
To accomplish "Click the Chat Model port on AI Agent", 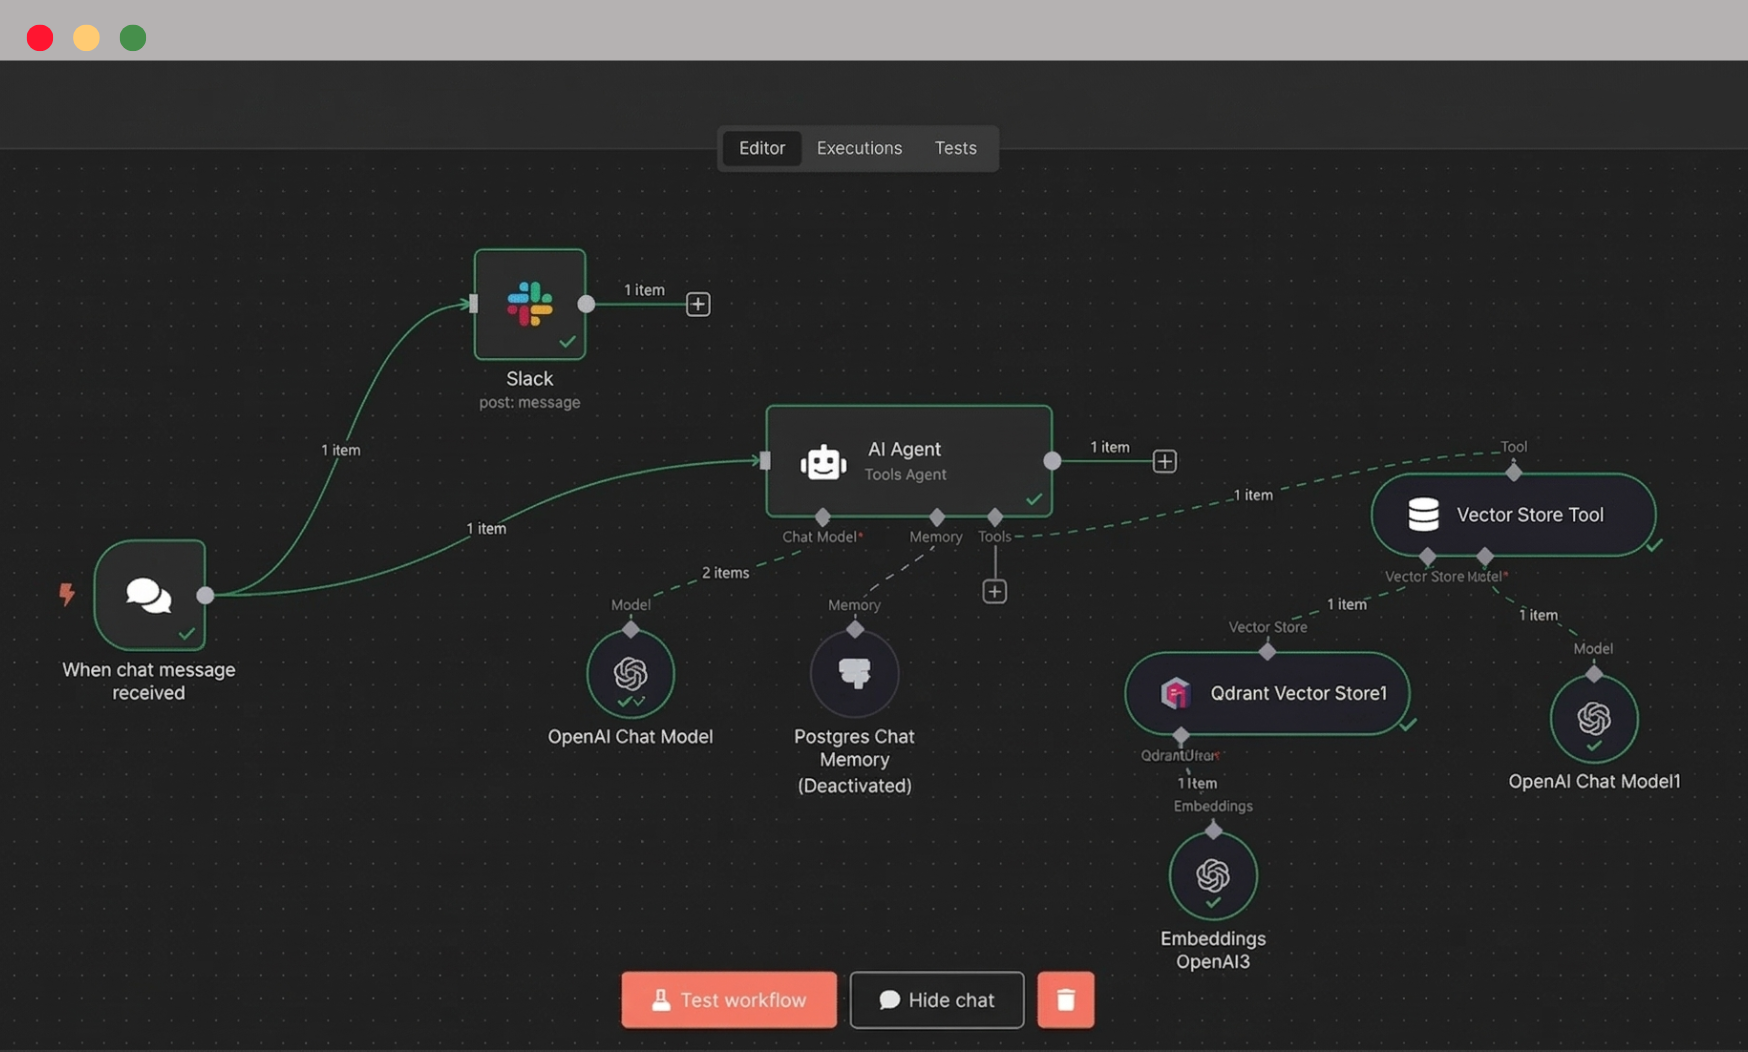I will (822, 517).
